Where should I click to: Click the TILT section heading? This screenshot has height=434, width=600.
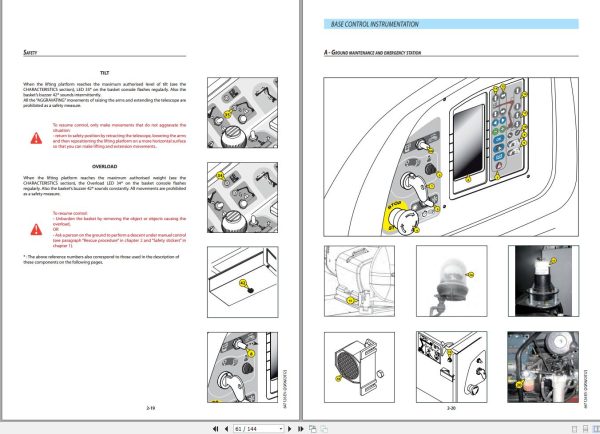[104, 73]
